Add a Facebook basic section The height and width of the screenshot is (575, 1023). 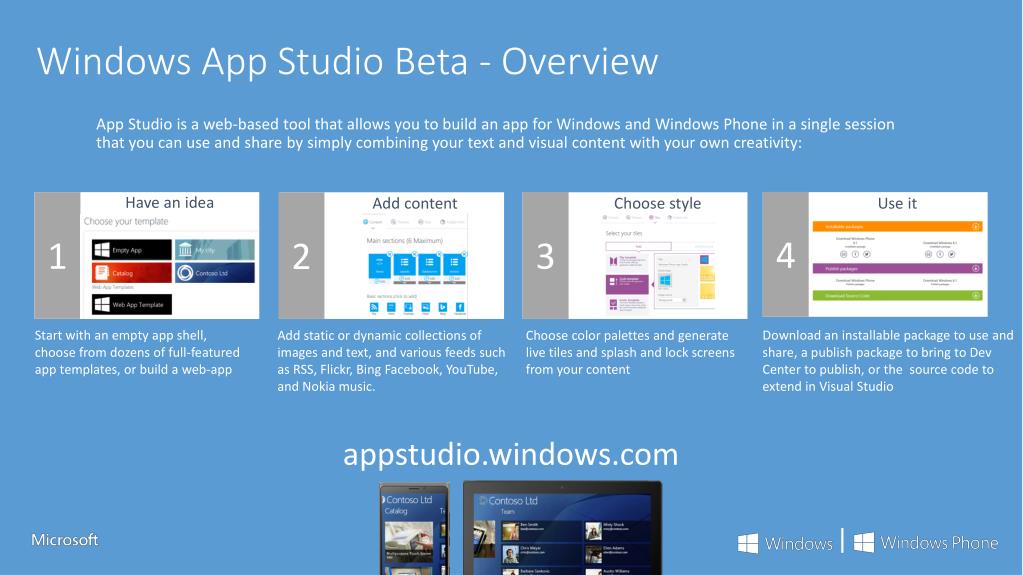coord(460,307)
